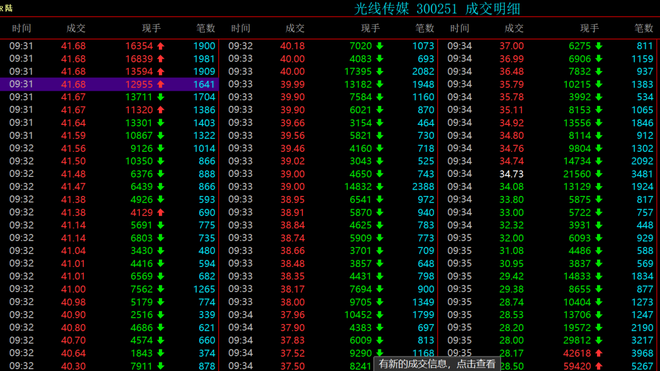This screenshot has height=371, width=660.
Task: Click the green down arrow beside 13711
Action: [160, 97]
